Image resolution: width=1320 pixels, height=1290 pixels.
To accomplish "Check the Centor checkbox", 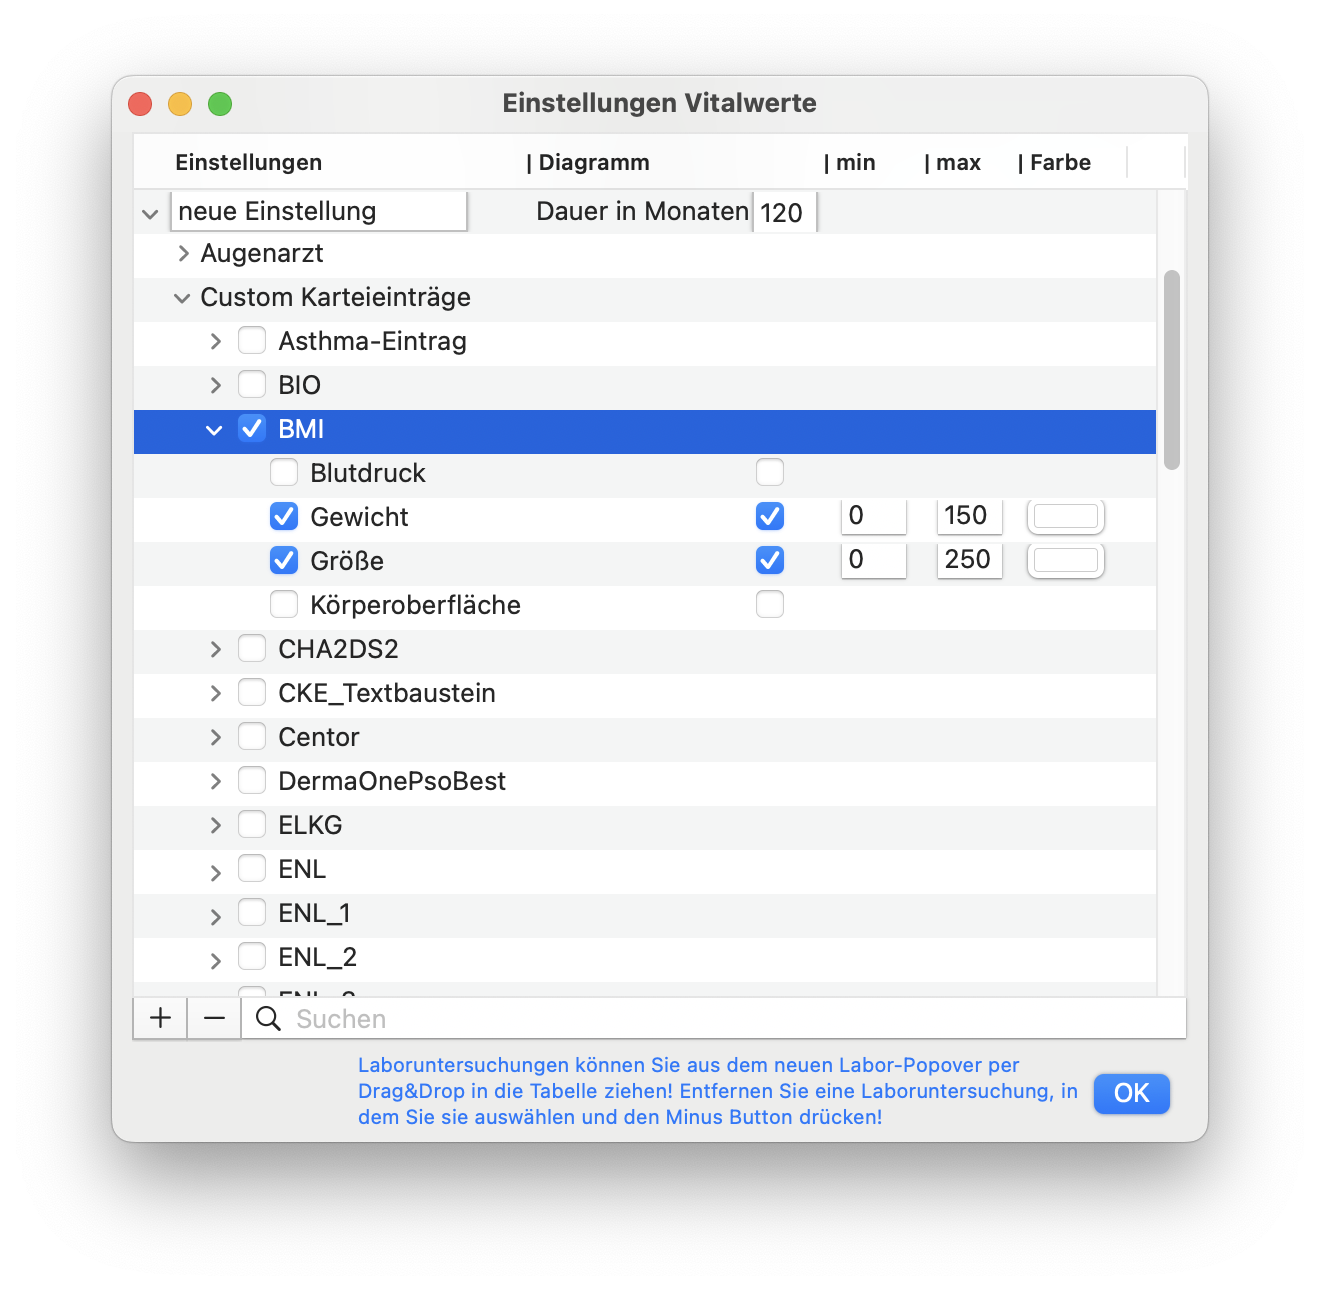I will [x=252, y=737].
